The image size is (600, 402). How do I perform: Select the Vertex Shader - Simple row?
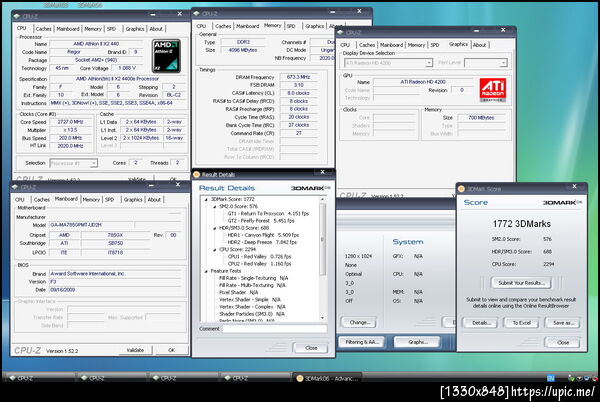(x=249, y=299)
